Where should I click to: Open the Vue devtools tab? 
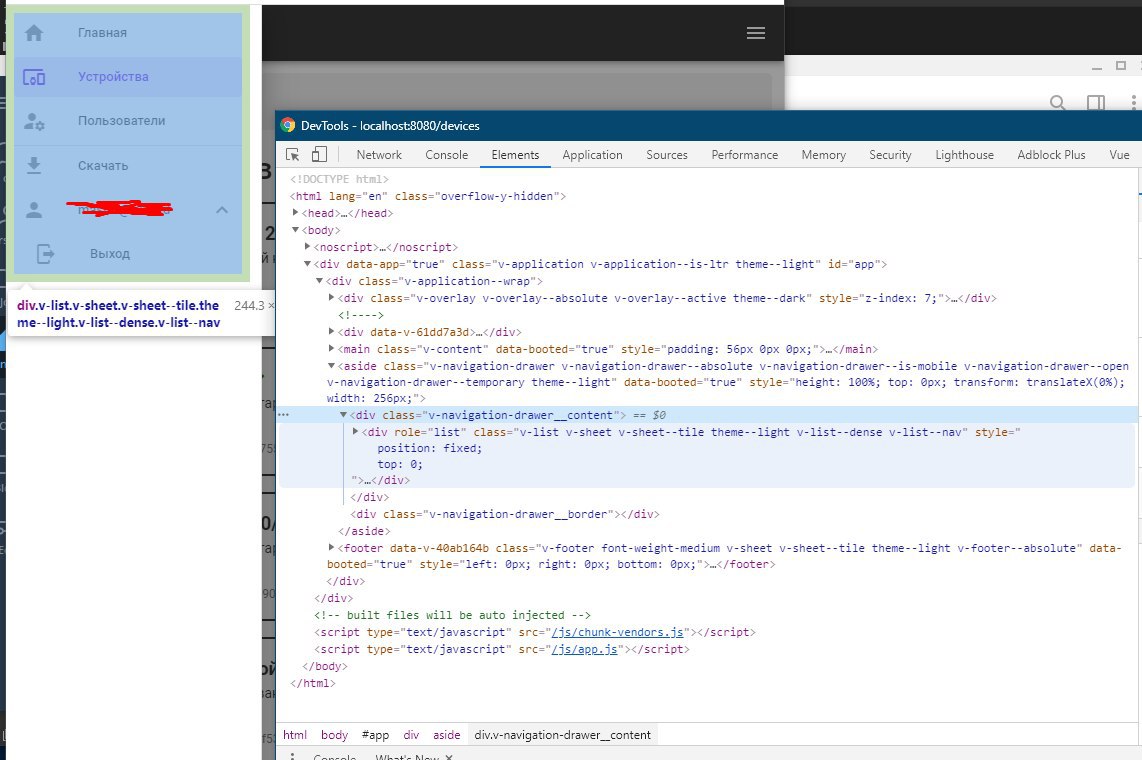point(1119,155)
